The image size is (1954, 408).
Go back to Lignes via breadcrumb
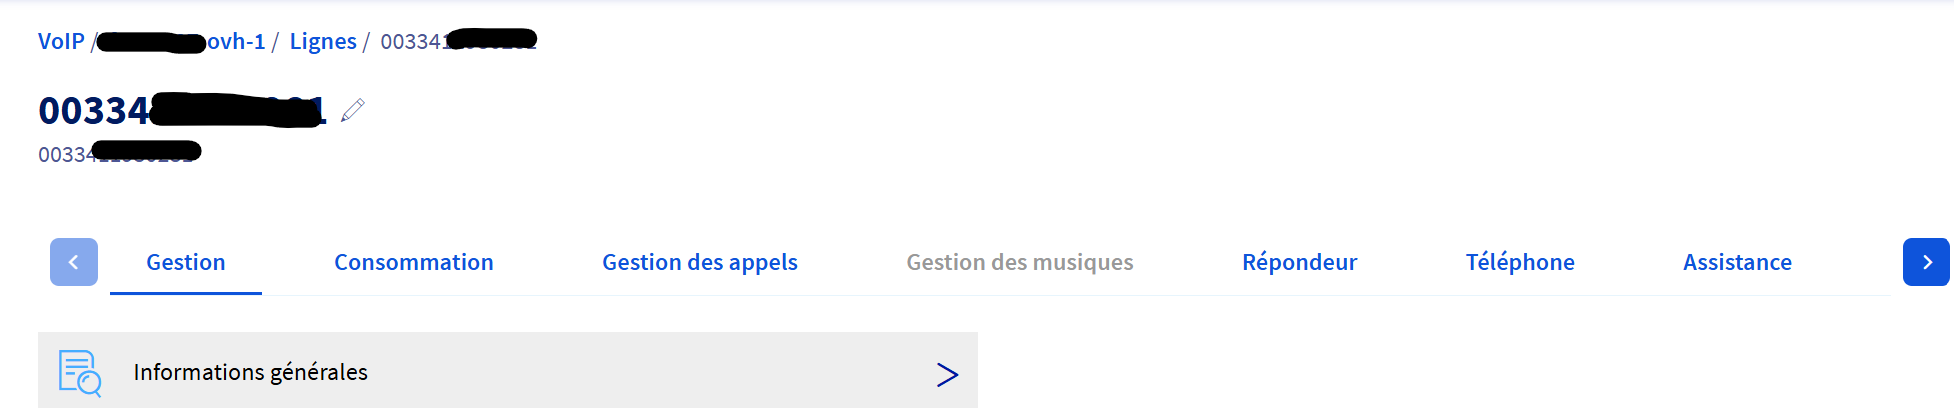[x=323, y=41]
